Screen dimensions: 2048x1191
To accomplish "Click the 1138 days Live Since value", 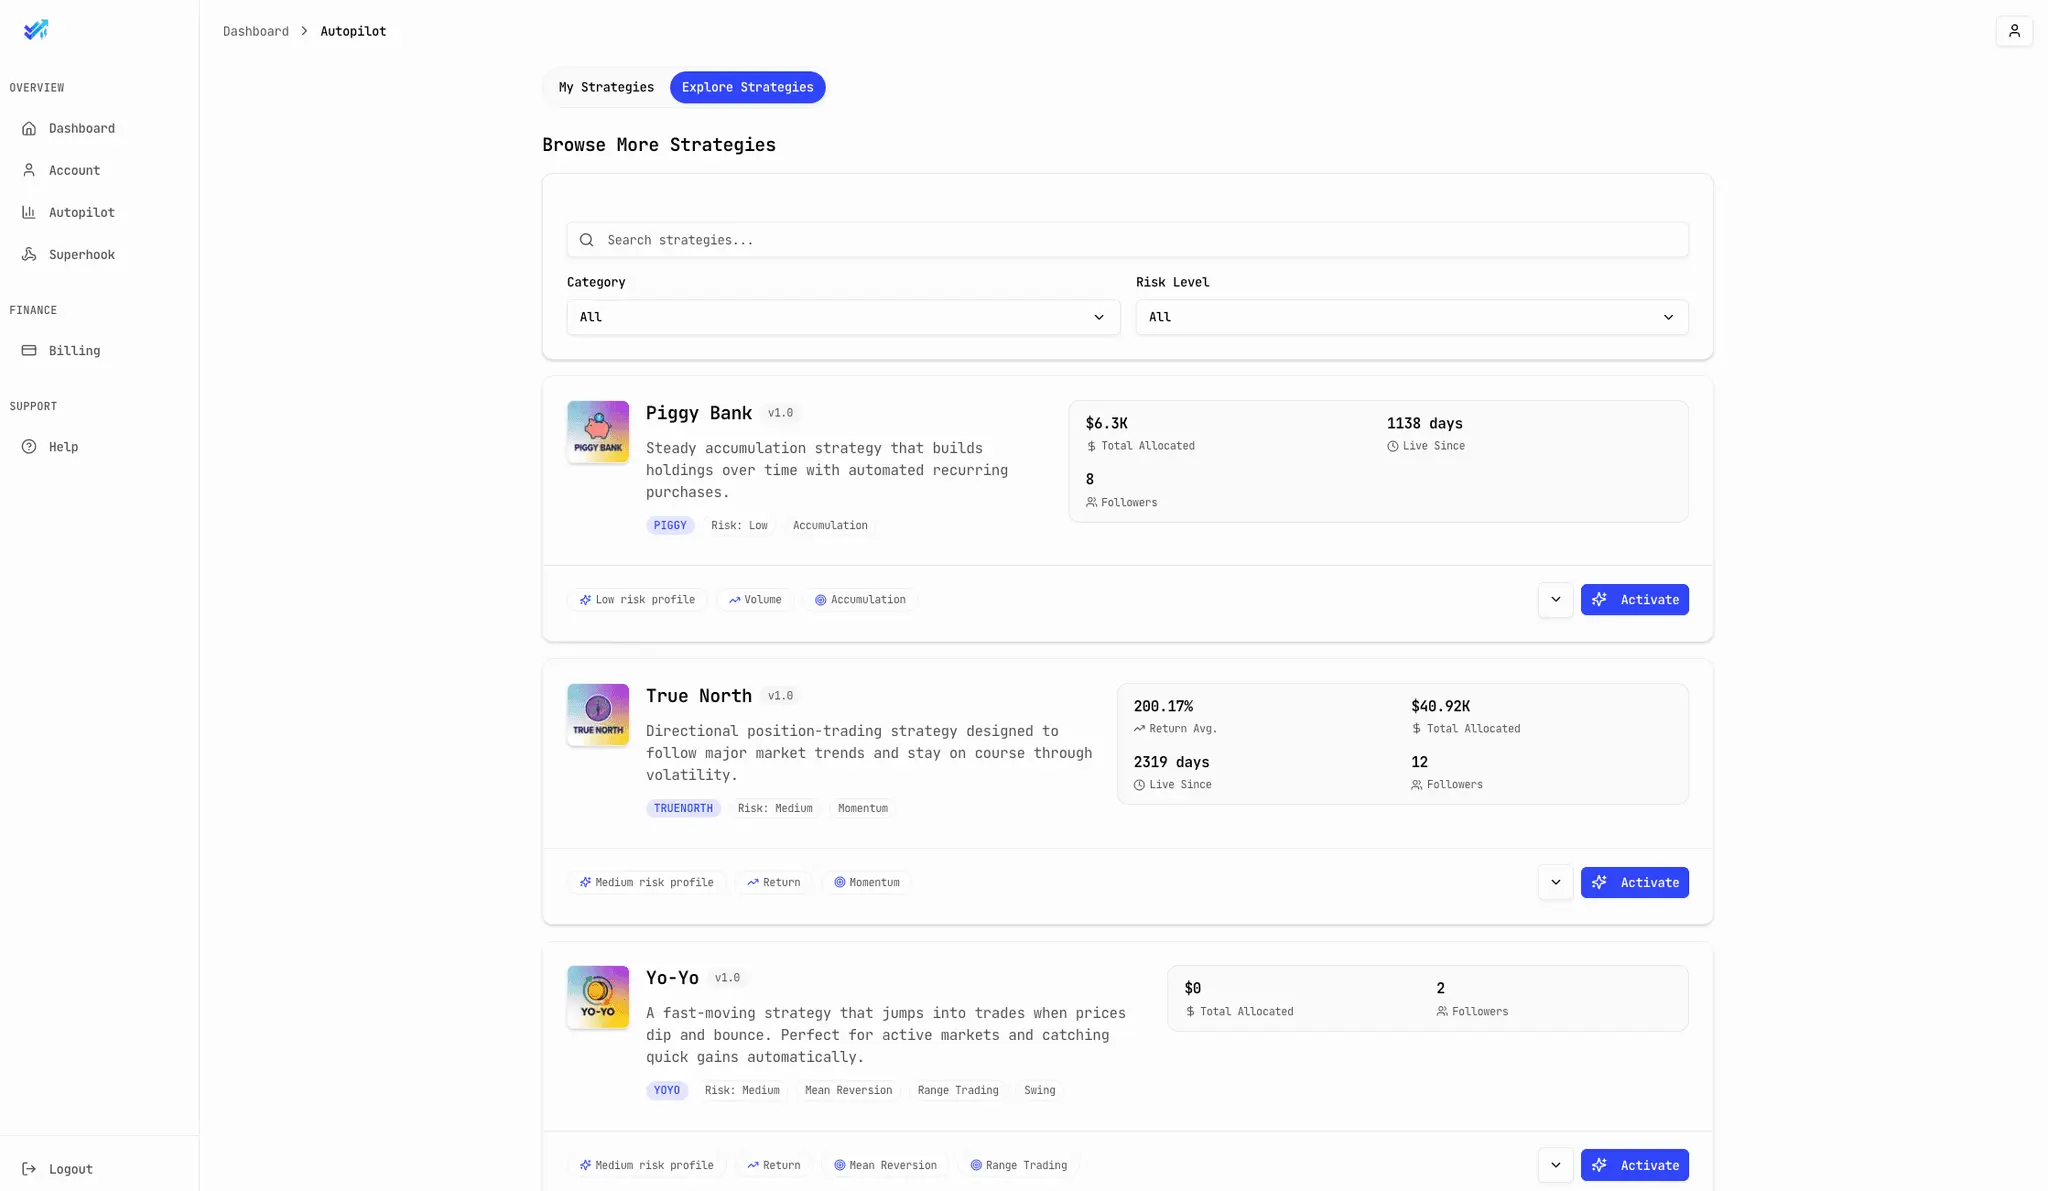I will coord(1424,423).
